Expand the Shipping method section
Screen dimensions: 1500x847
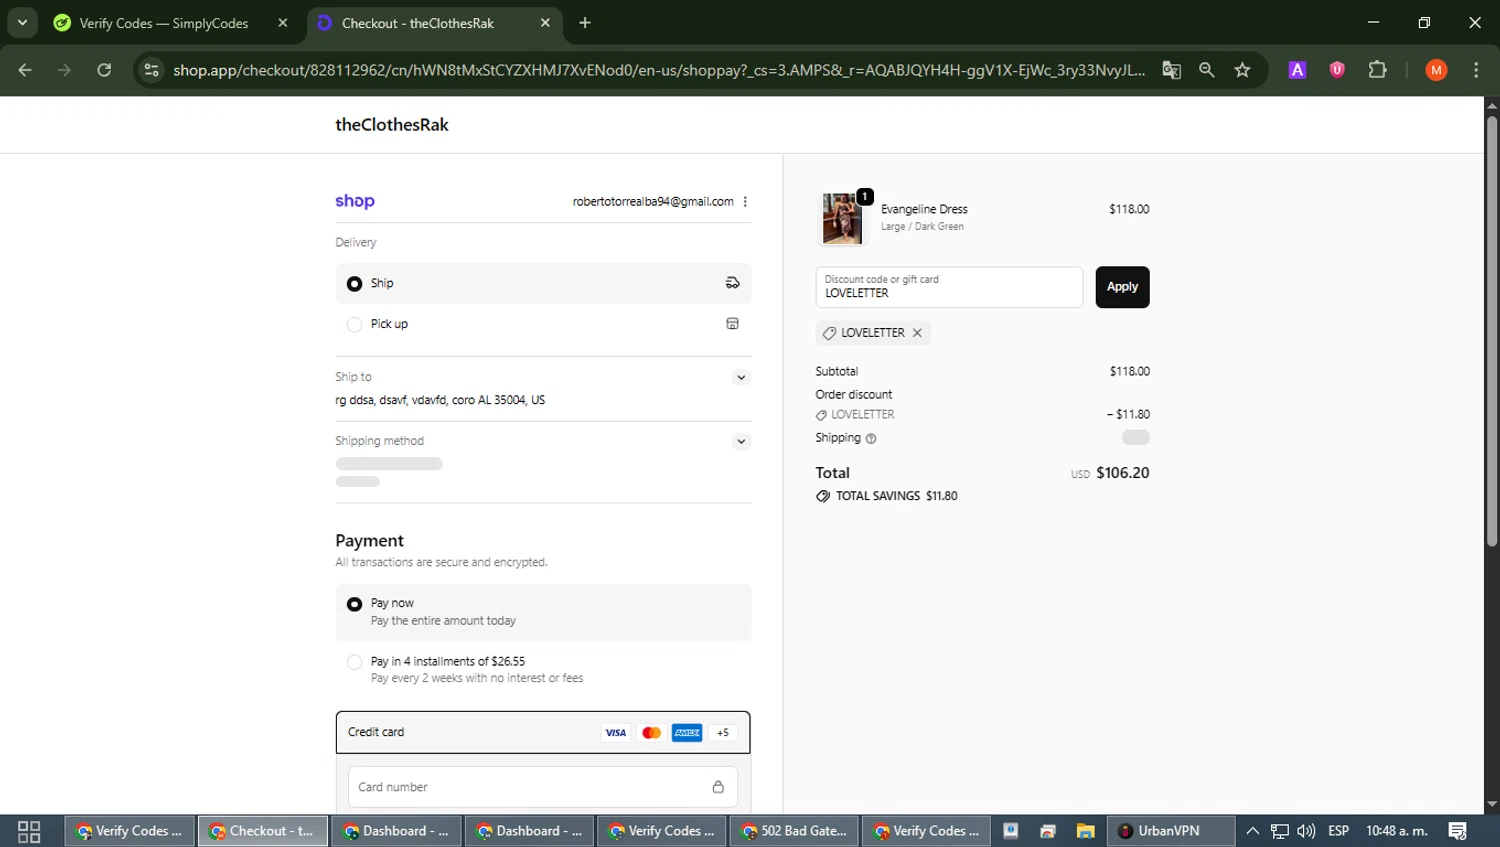coord(741,441)
